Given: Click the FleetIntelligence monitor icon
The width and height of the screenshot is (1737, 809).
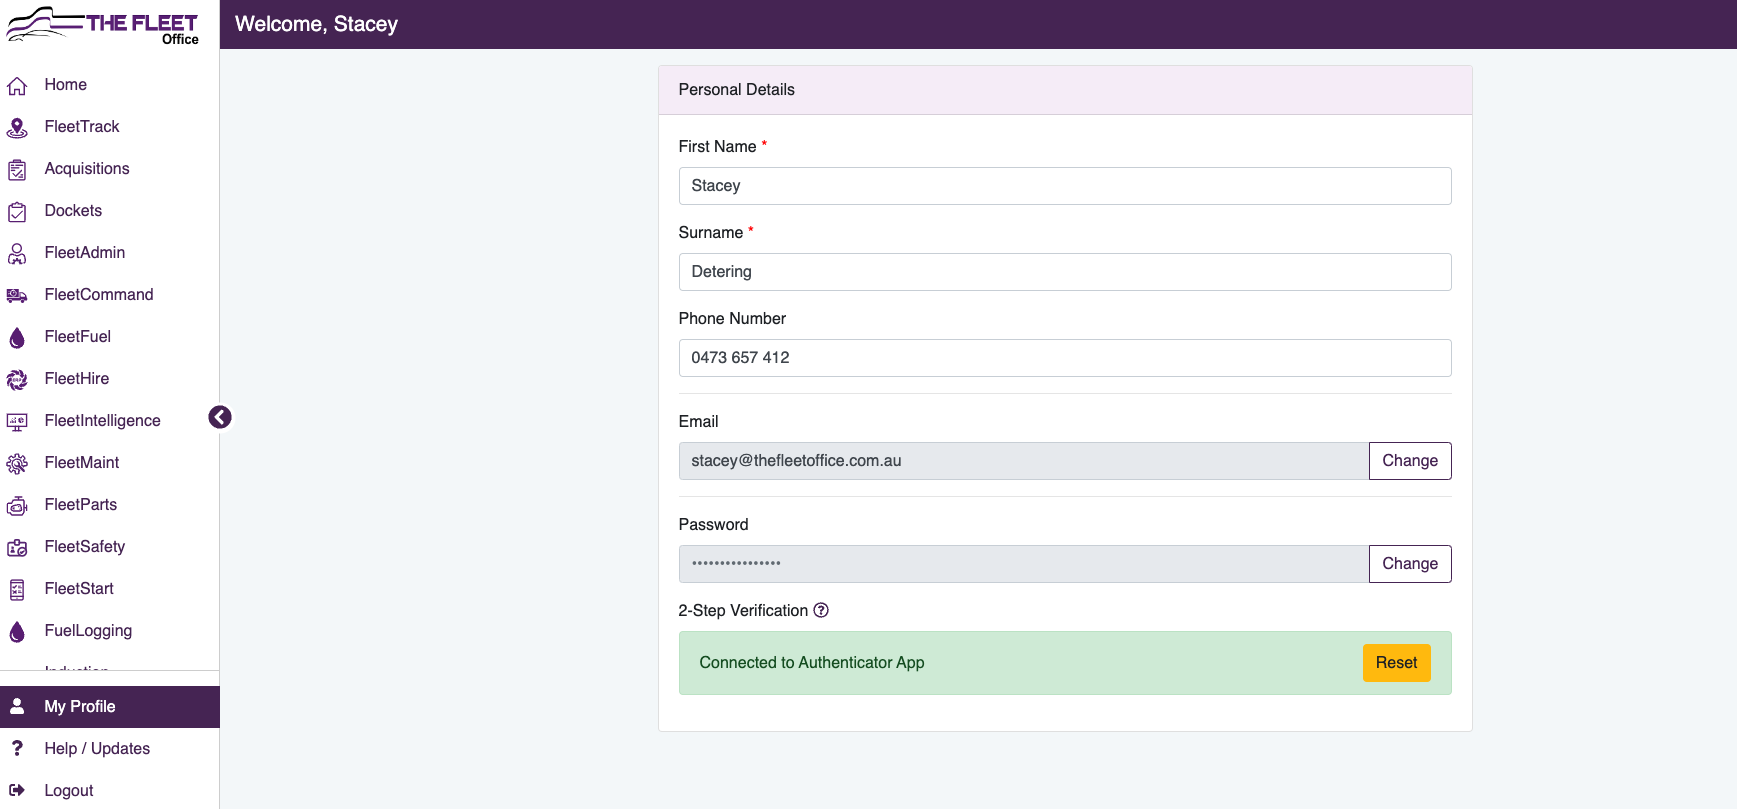Looking at the screenshot, I should pos(17,422).
